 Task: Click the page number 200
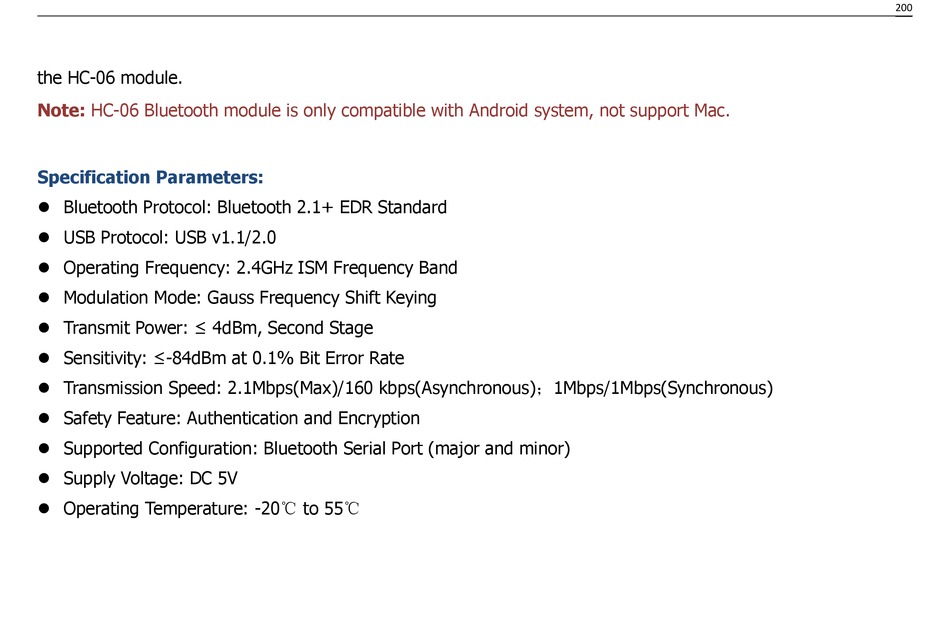[903, 8]
